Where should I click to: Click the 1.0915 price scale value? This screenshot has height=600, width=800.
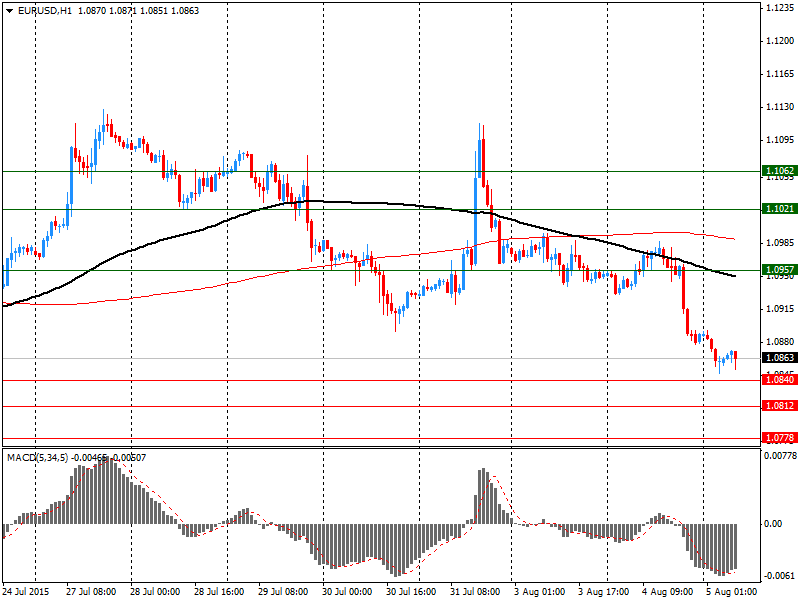pos(780,309)
